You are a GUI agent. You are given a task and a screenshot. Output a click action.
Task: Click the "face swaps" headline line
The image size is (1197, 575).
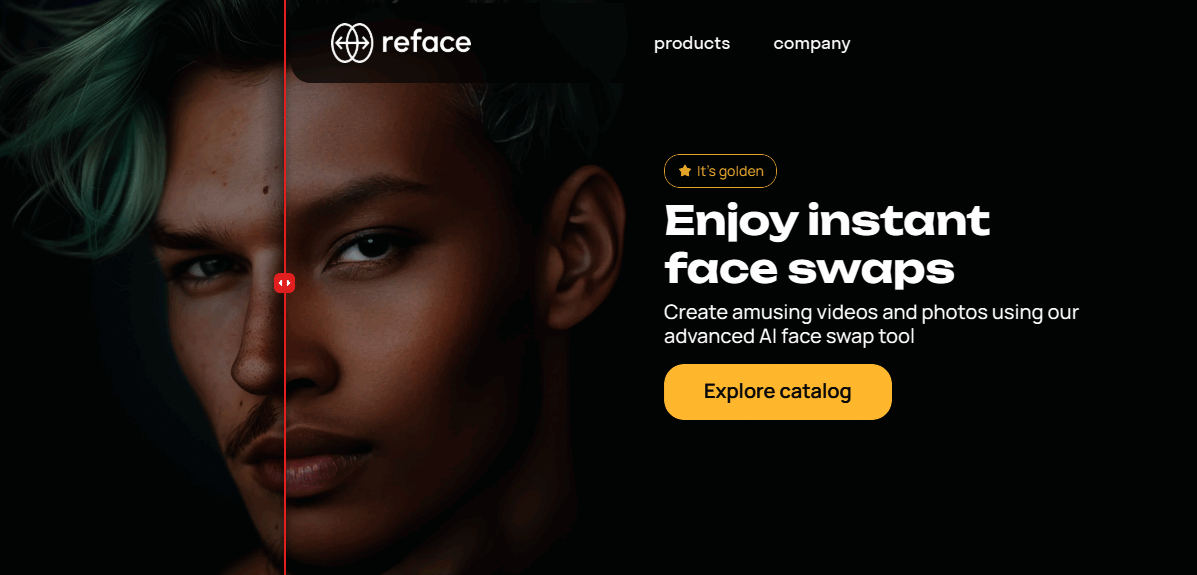coord(809,269)
